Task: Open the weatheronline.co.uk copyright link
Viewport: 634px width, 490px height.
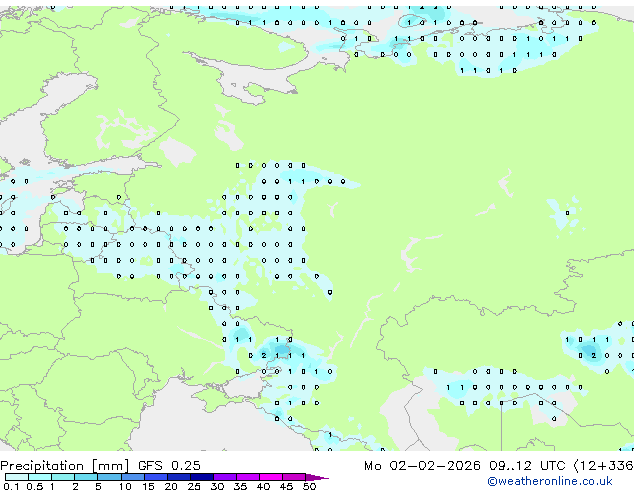Action: (550, 481)
